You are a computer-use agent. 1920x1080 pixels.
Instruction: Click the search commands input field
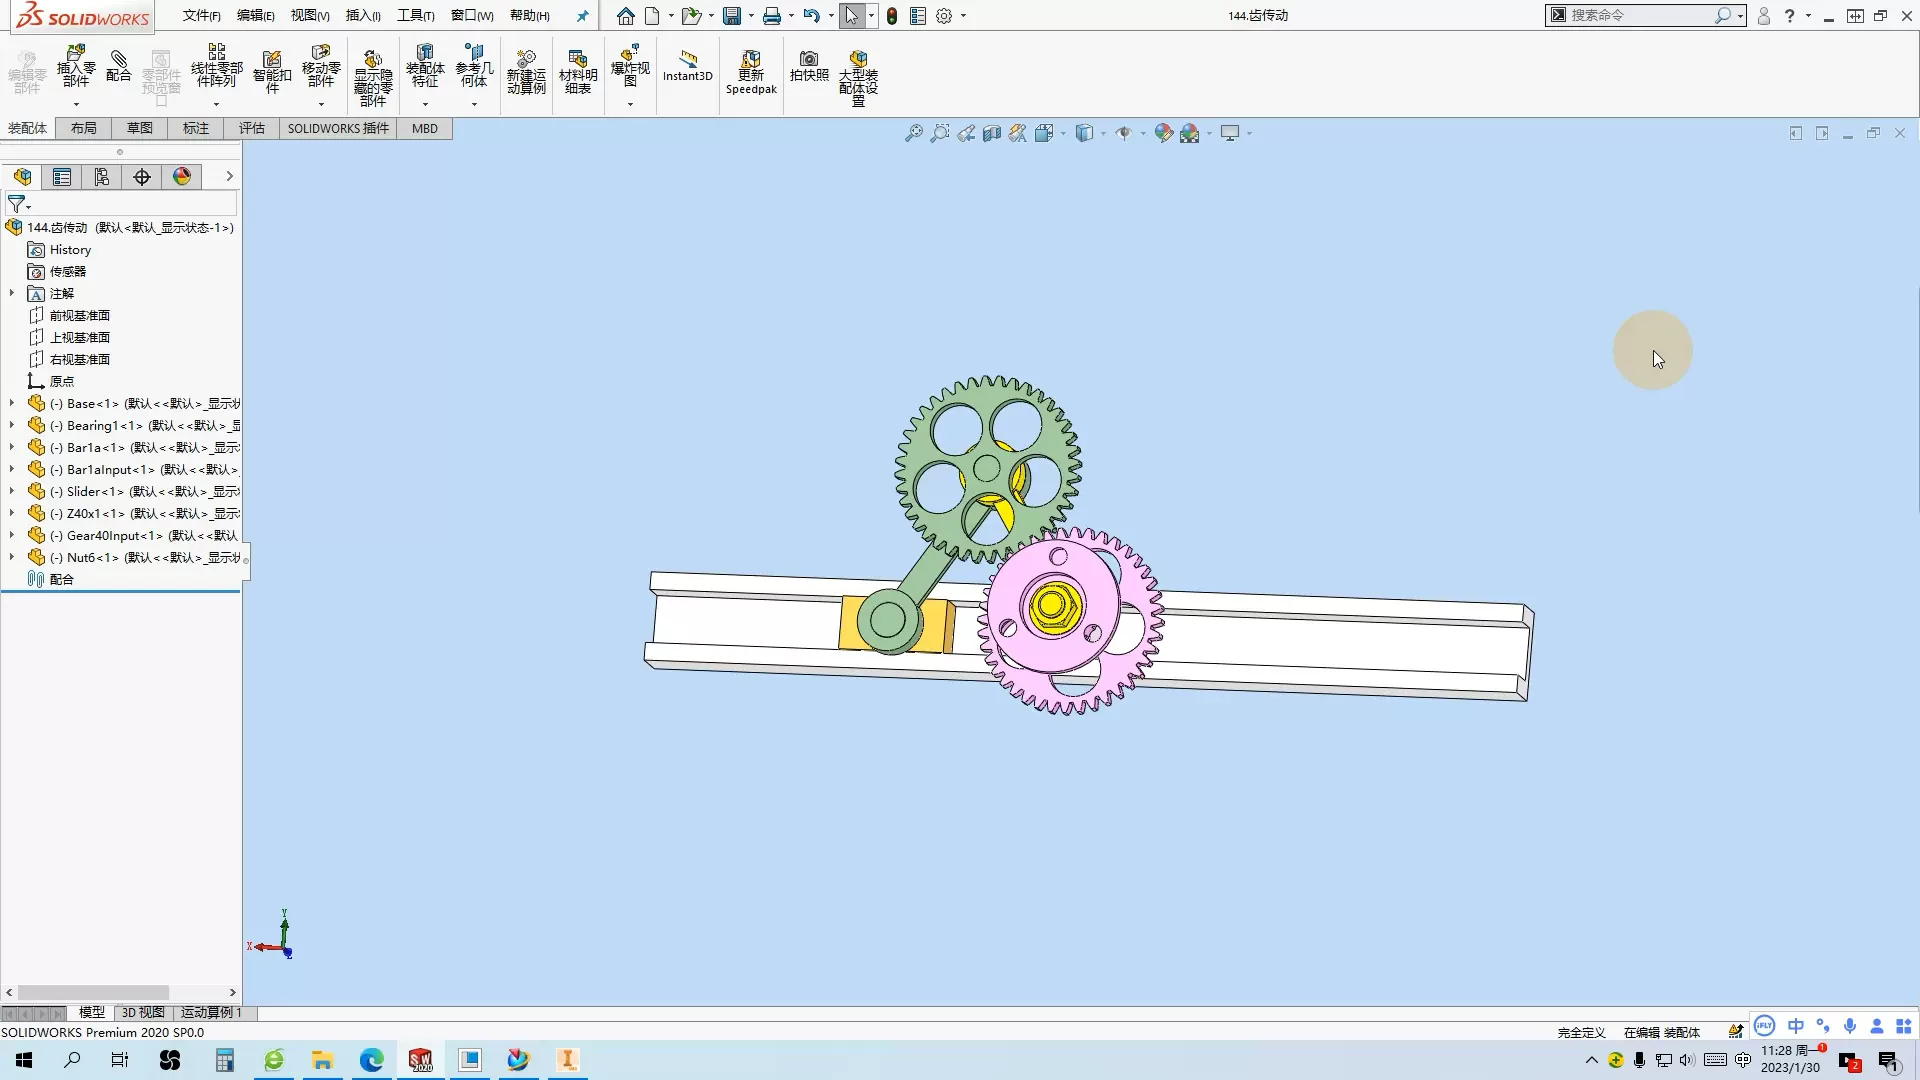pos(1638,15)
